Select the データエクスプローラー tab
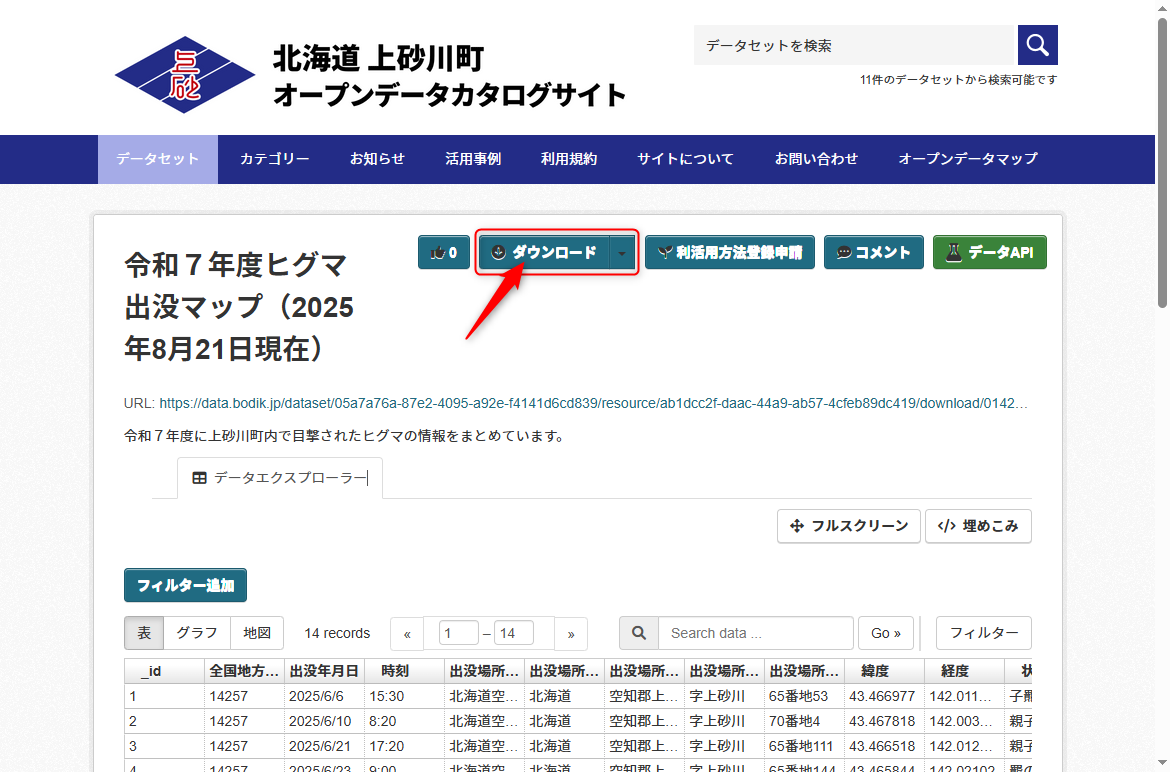Screen dimensions: 1170x772 click(x=280, y=478)
